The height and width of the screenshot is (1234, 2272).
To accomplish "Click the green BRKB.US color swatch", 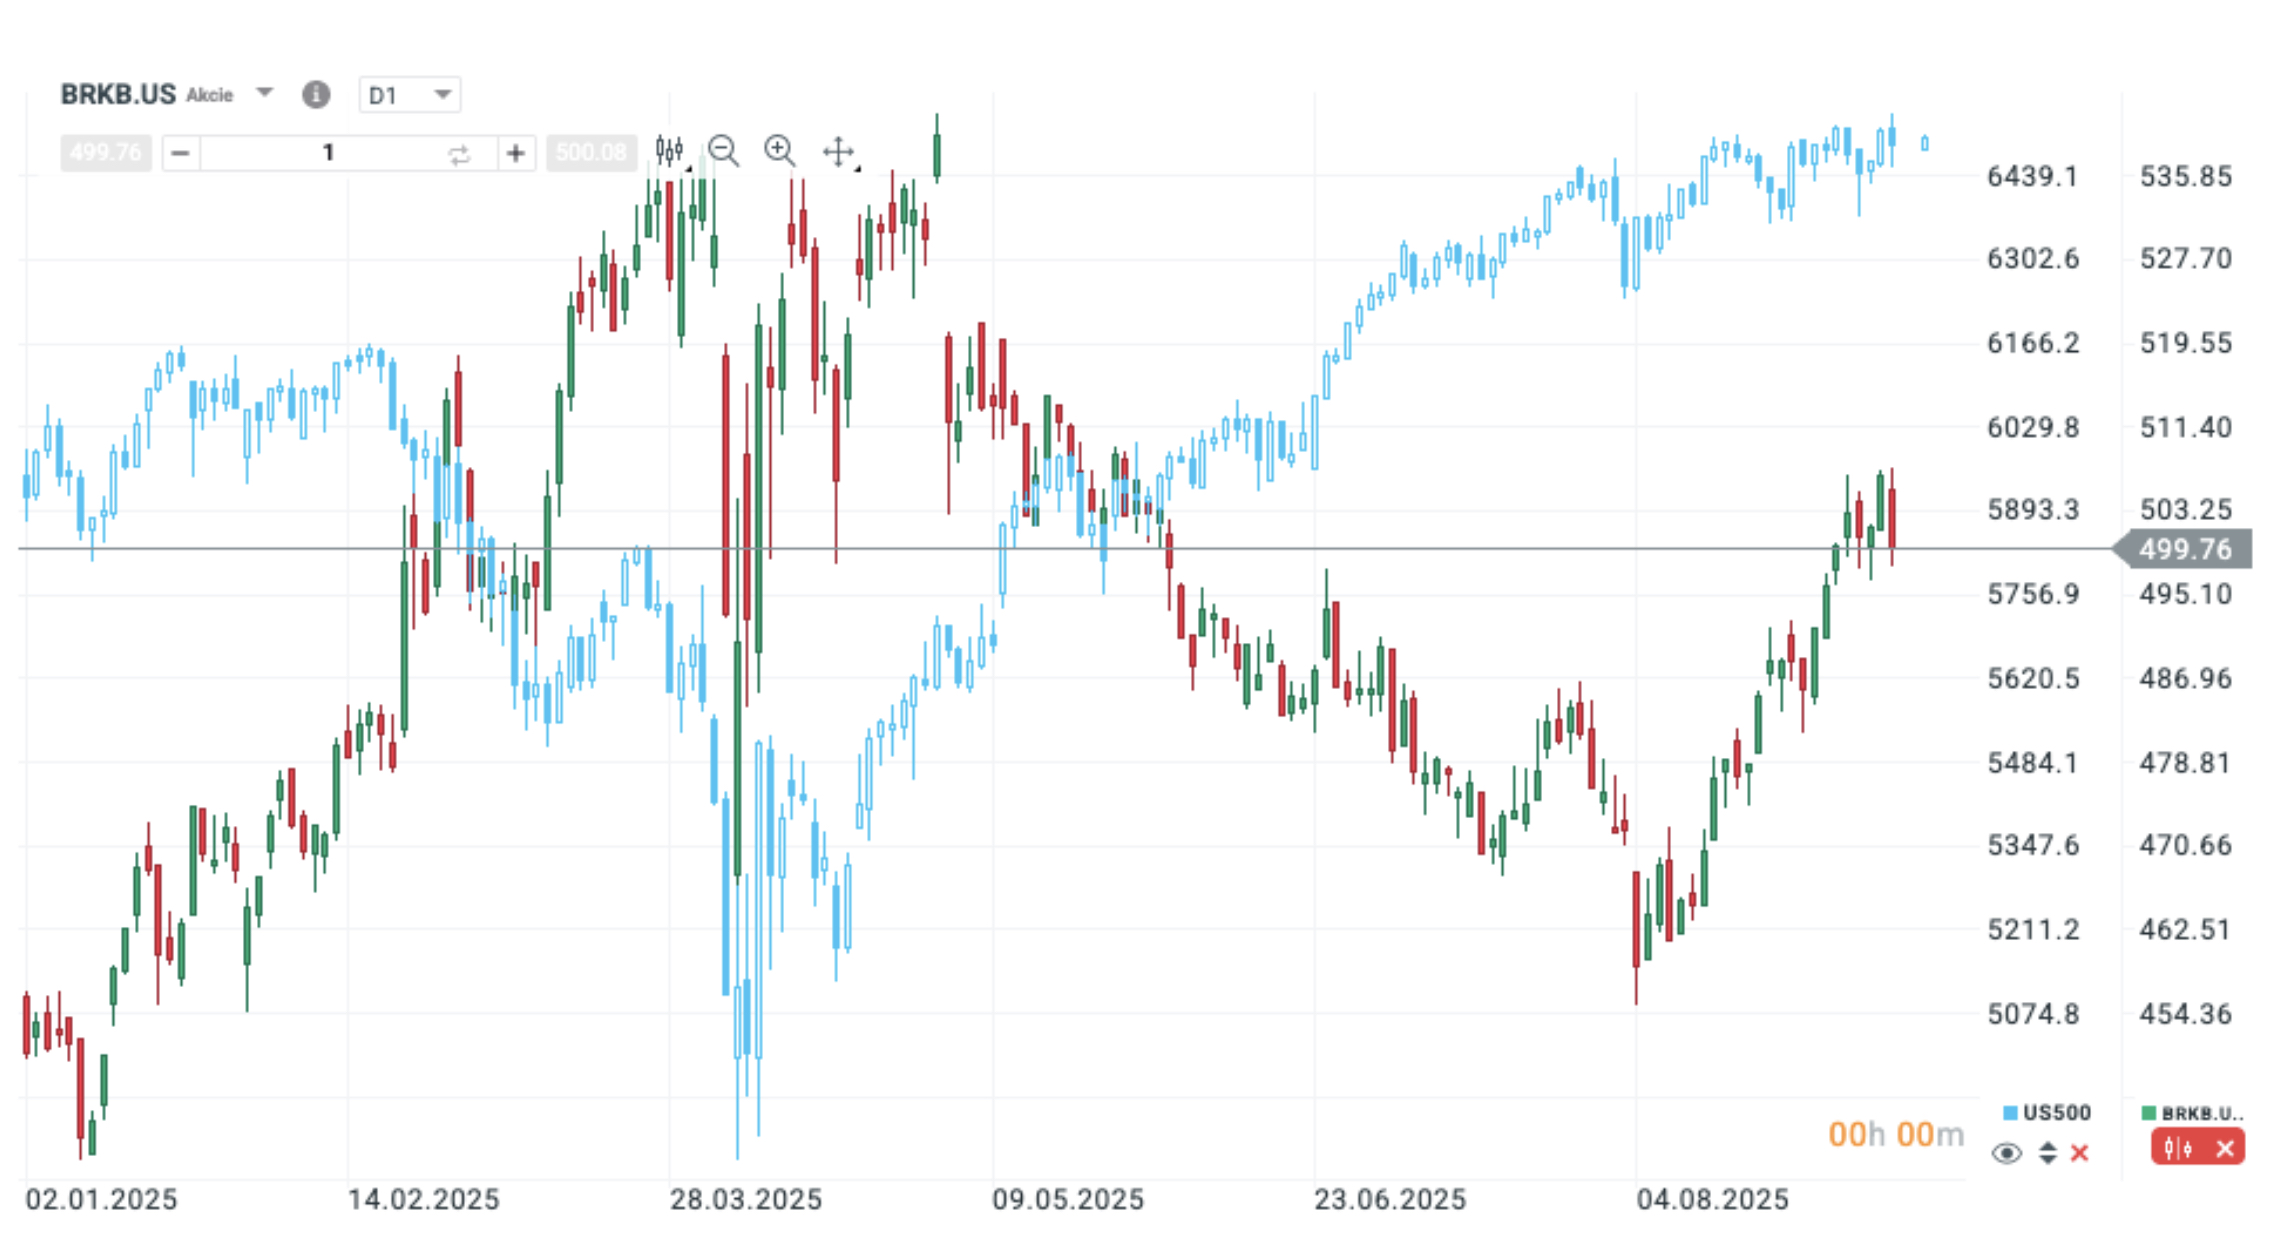I will click(x=2148, y=1113).
